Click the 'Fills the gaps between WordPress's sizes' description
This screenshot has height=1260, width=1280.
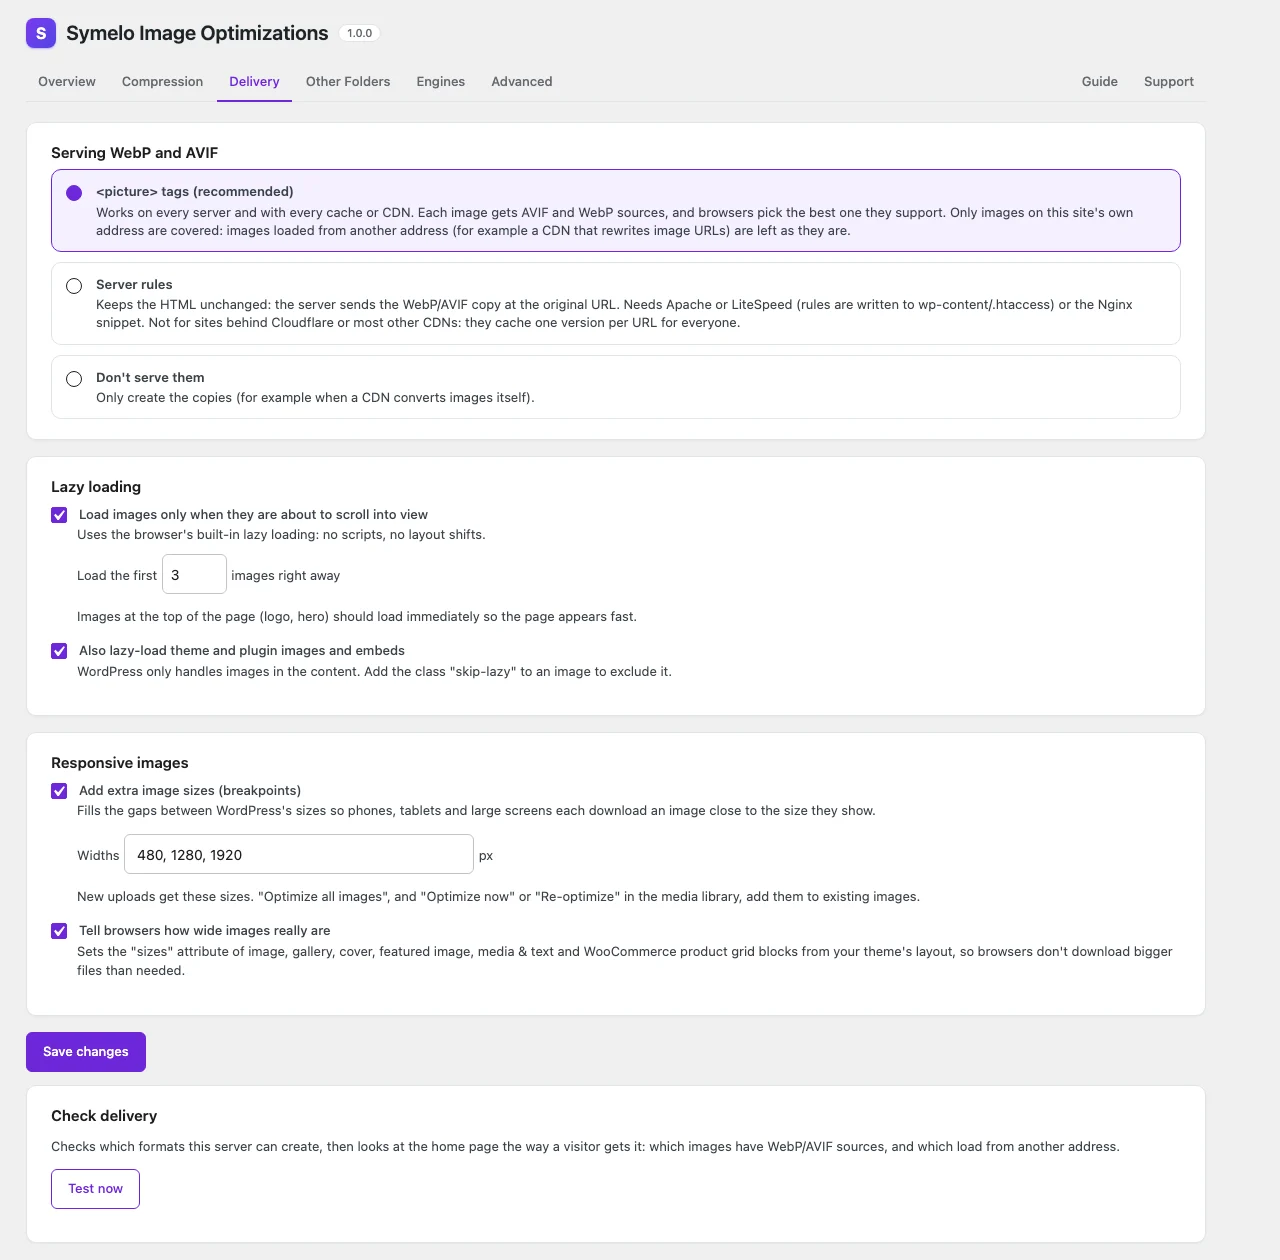[x=476, y=811]
